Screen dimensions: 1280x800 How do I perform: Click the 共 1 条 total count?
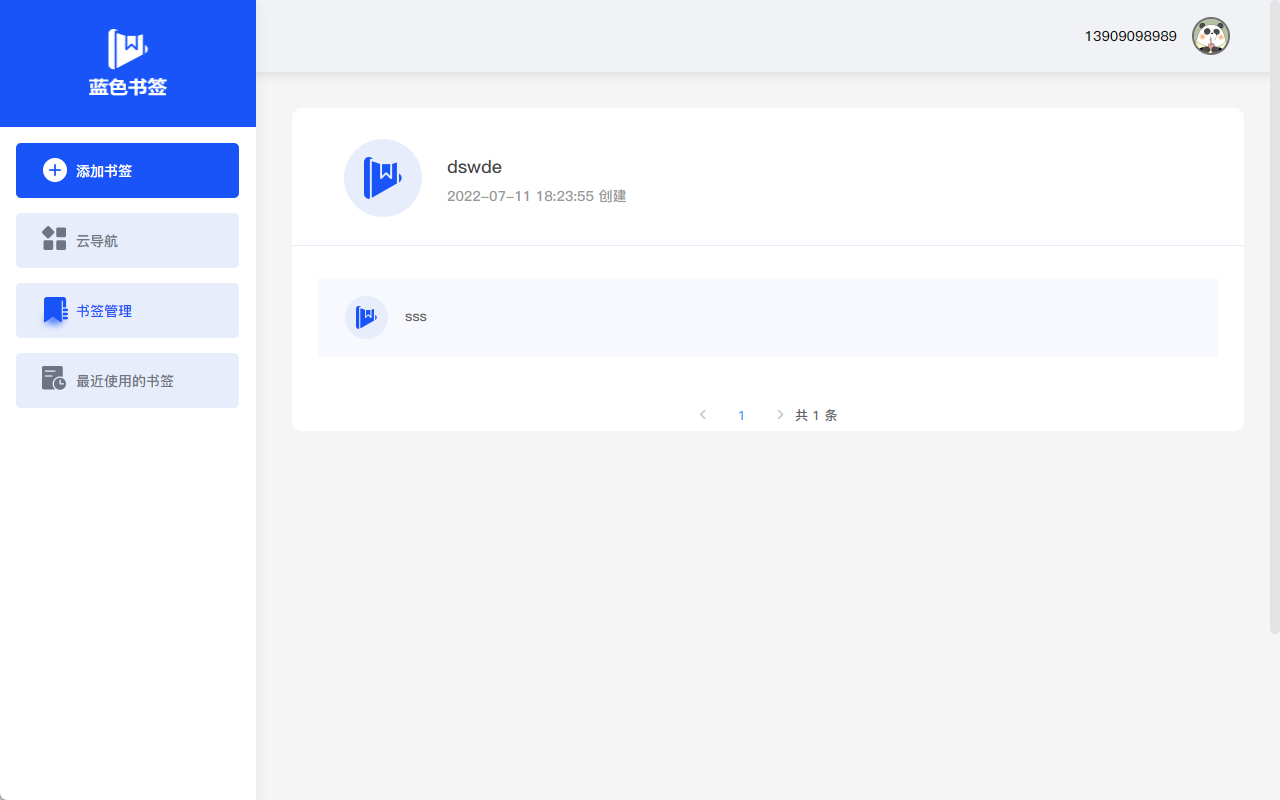point(816,415)
